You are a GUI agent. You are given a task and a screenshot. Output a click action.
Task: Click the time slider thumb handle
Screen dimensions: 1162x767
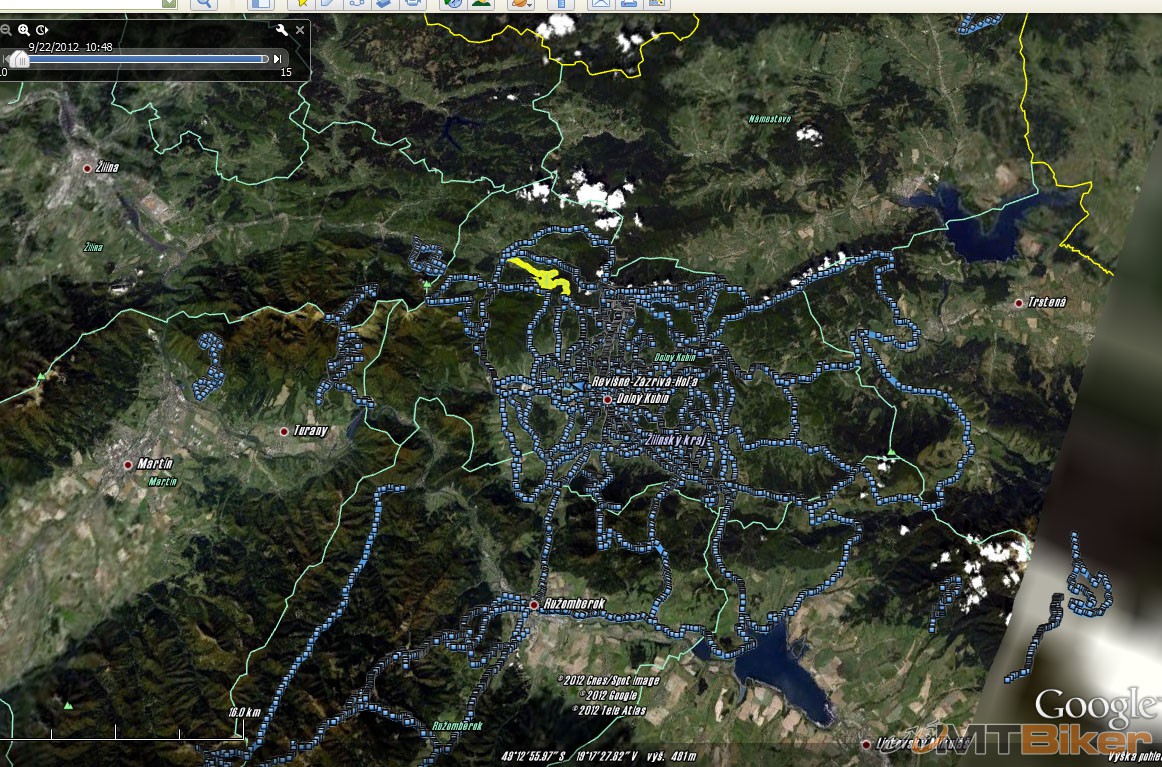[x=19, y=59]
